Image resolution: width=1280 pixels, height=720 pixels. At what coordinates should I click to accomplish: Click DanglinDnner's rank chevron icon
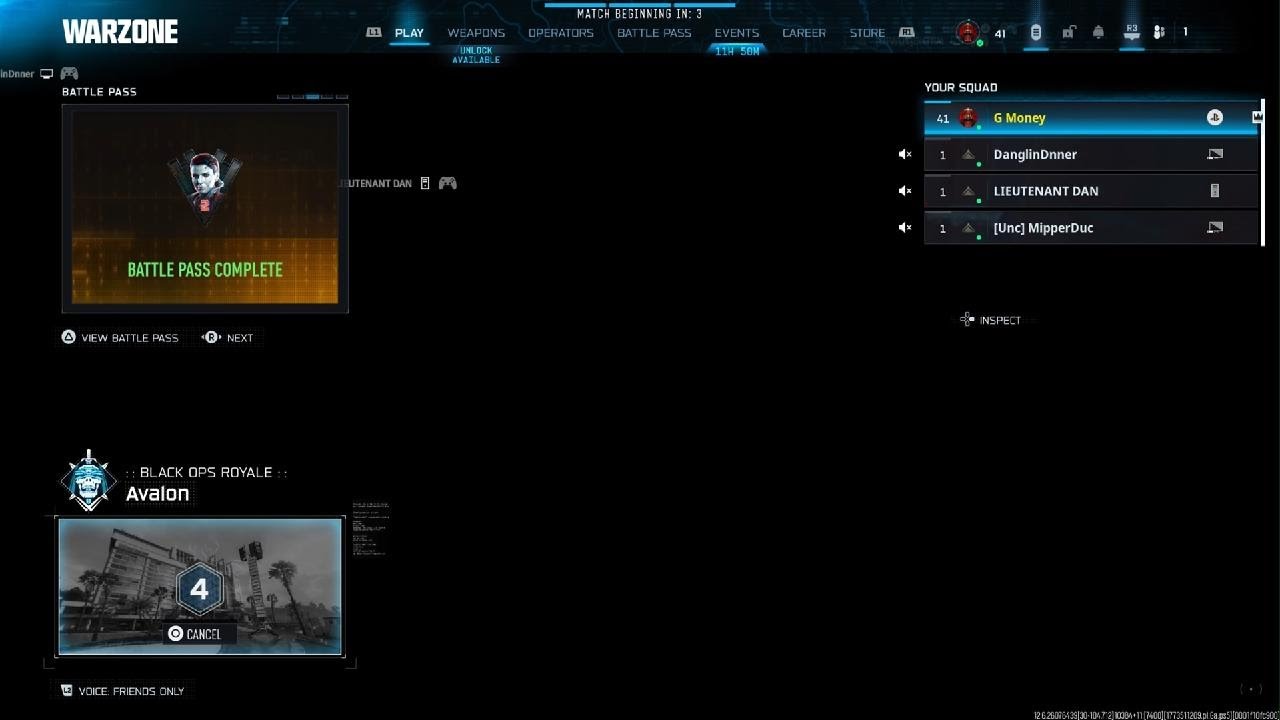pyautogui.click(x=968, y=155)
